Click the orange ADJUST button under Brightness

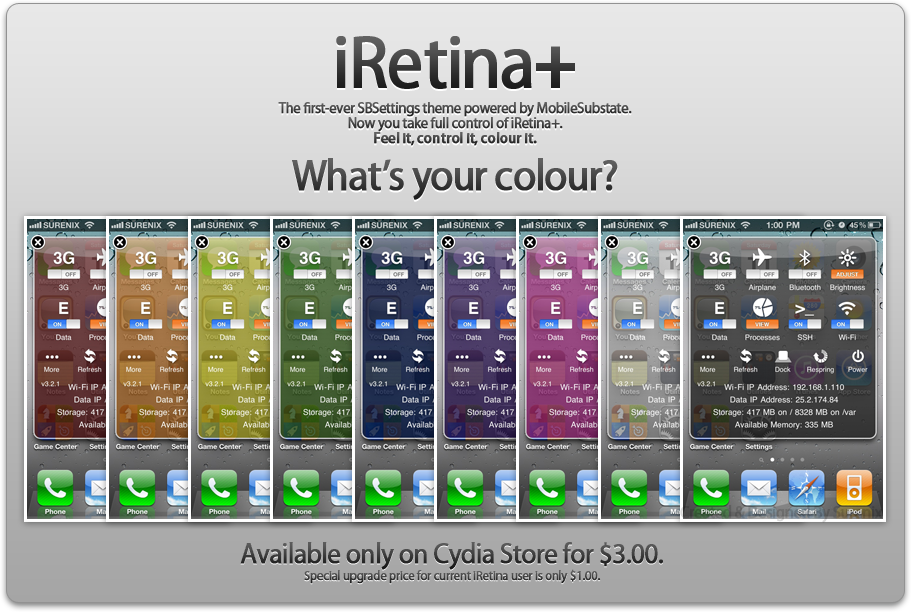point(847,274)
